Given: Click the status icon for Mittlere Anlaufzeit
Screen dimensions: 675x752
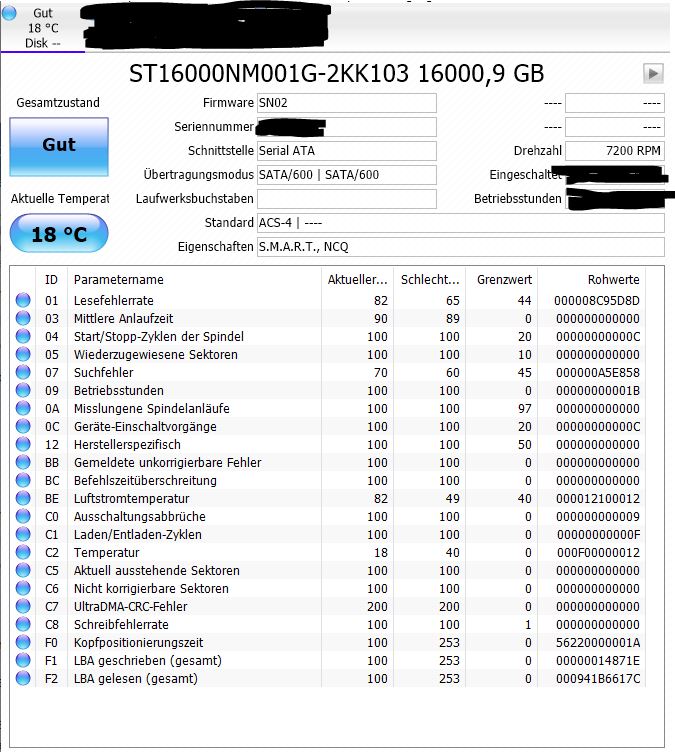Looking at the screenshot, I should pyautogui.click(x=23, y=318).
